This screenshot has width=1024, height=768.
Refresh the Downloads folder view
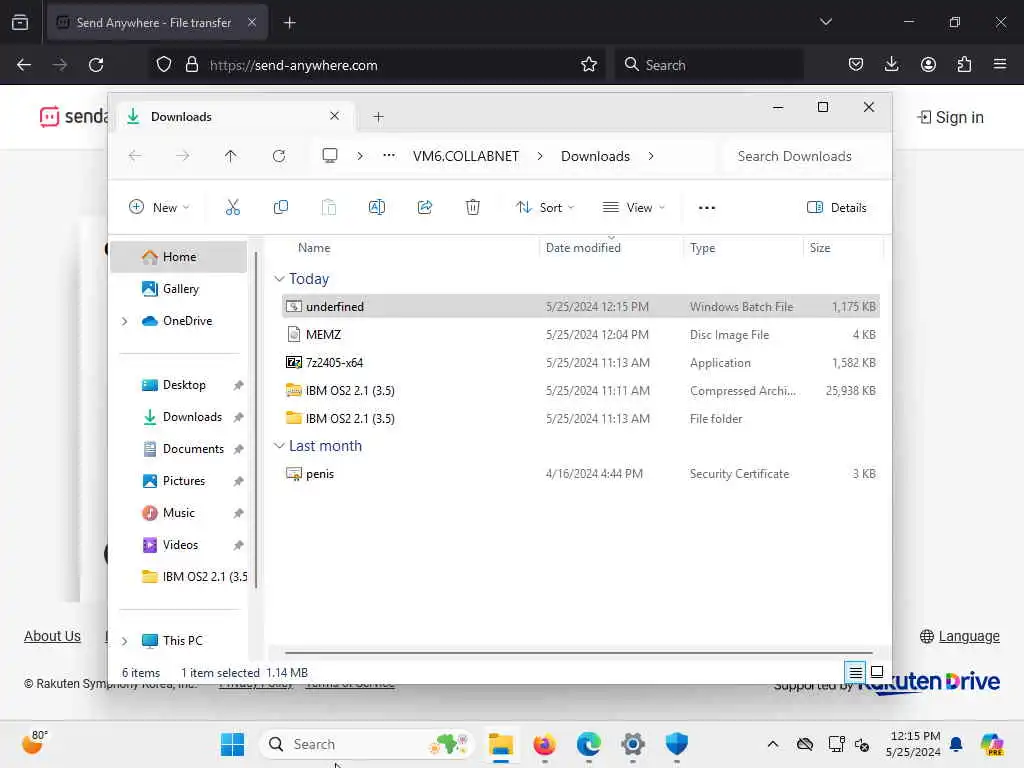coord(279,156)
